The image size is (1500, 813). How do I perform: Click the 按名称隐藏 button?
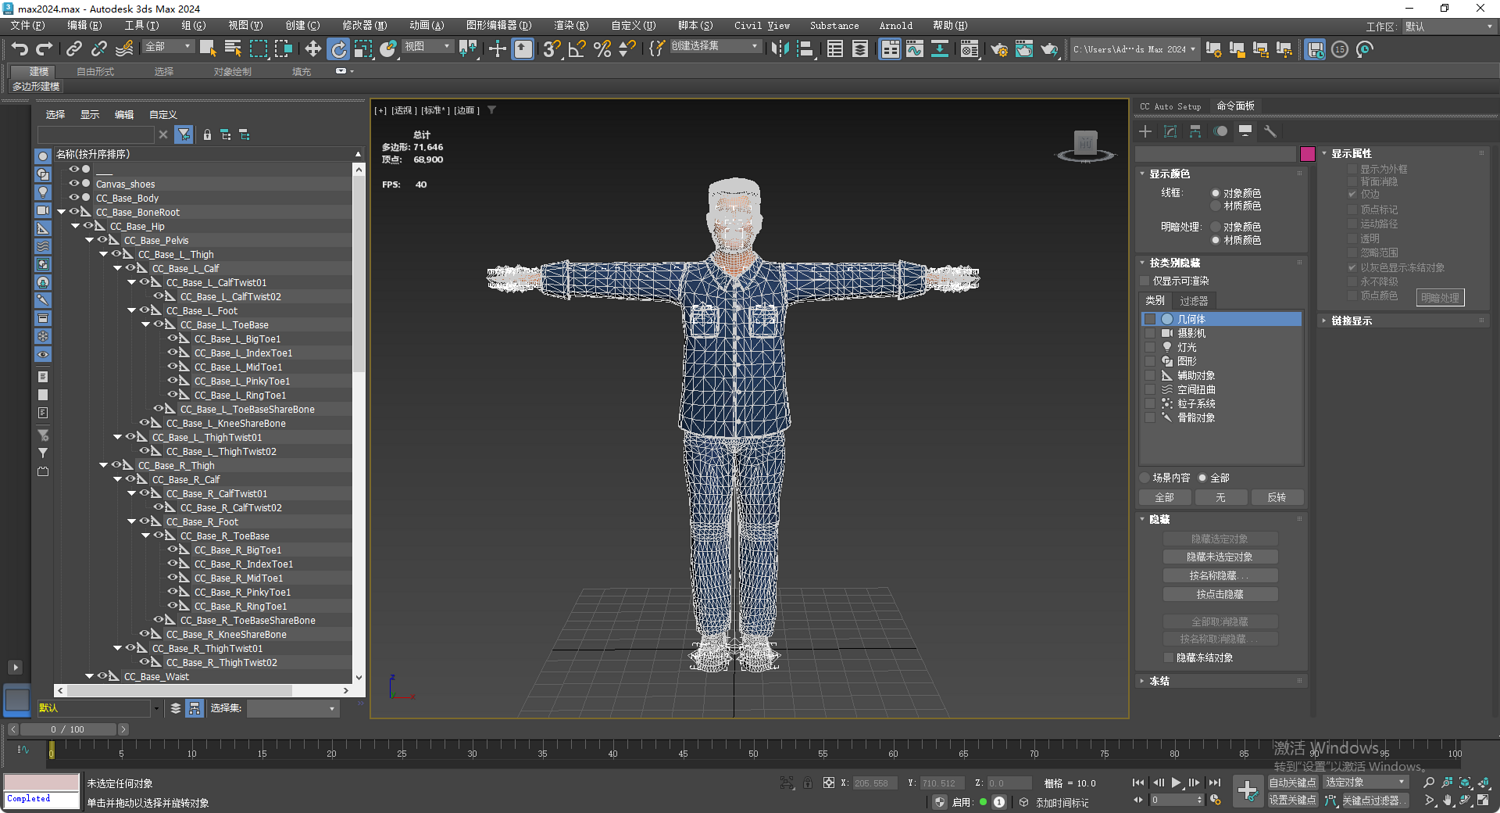pyautogui.click(x=1220, y=576)
